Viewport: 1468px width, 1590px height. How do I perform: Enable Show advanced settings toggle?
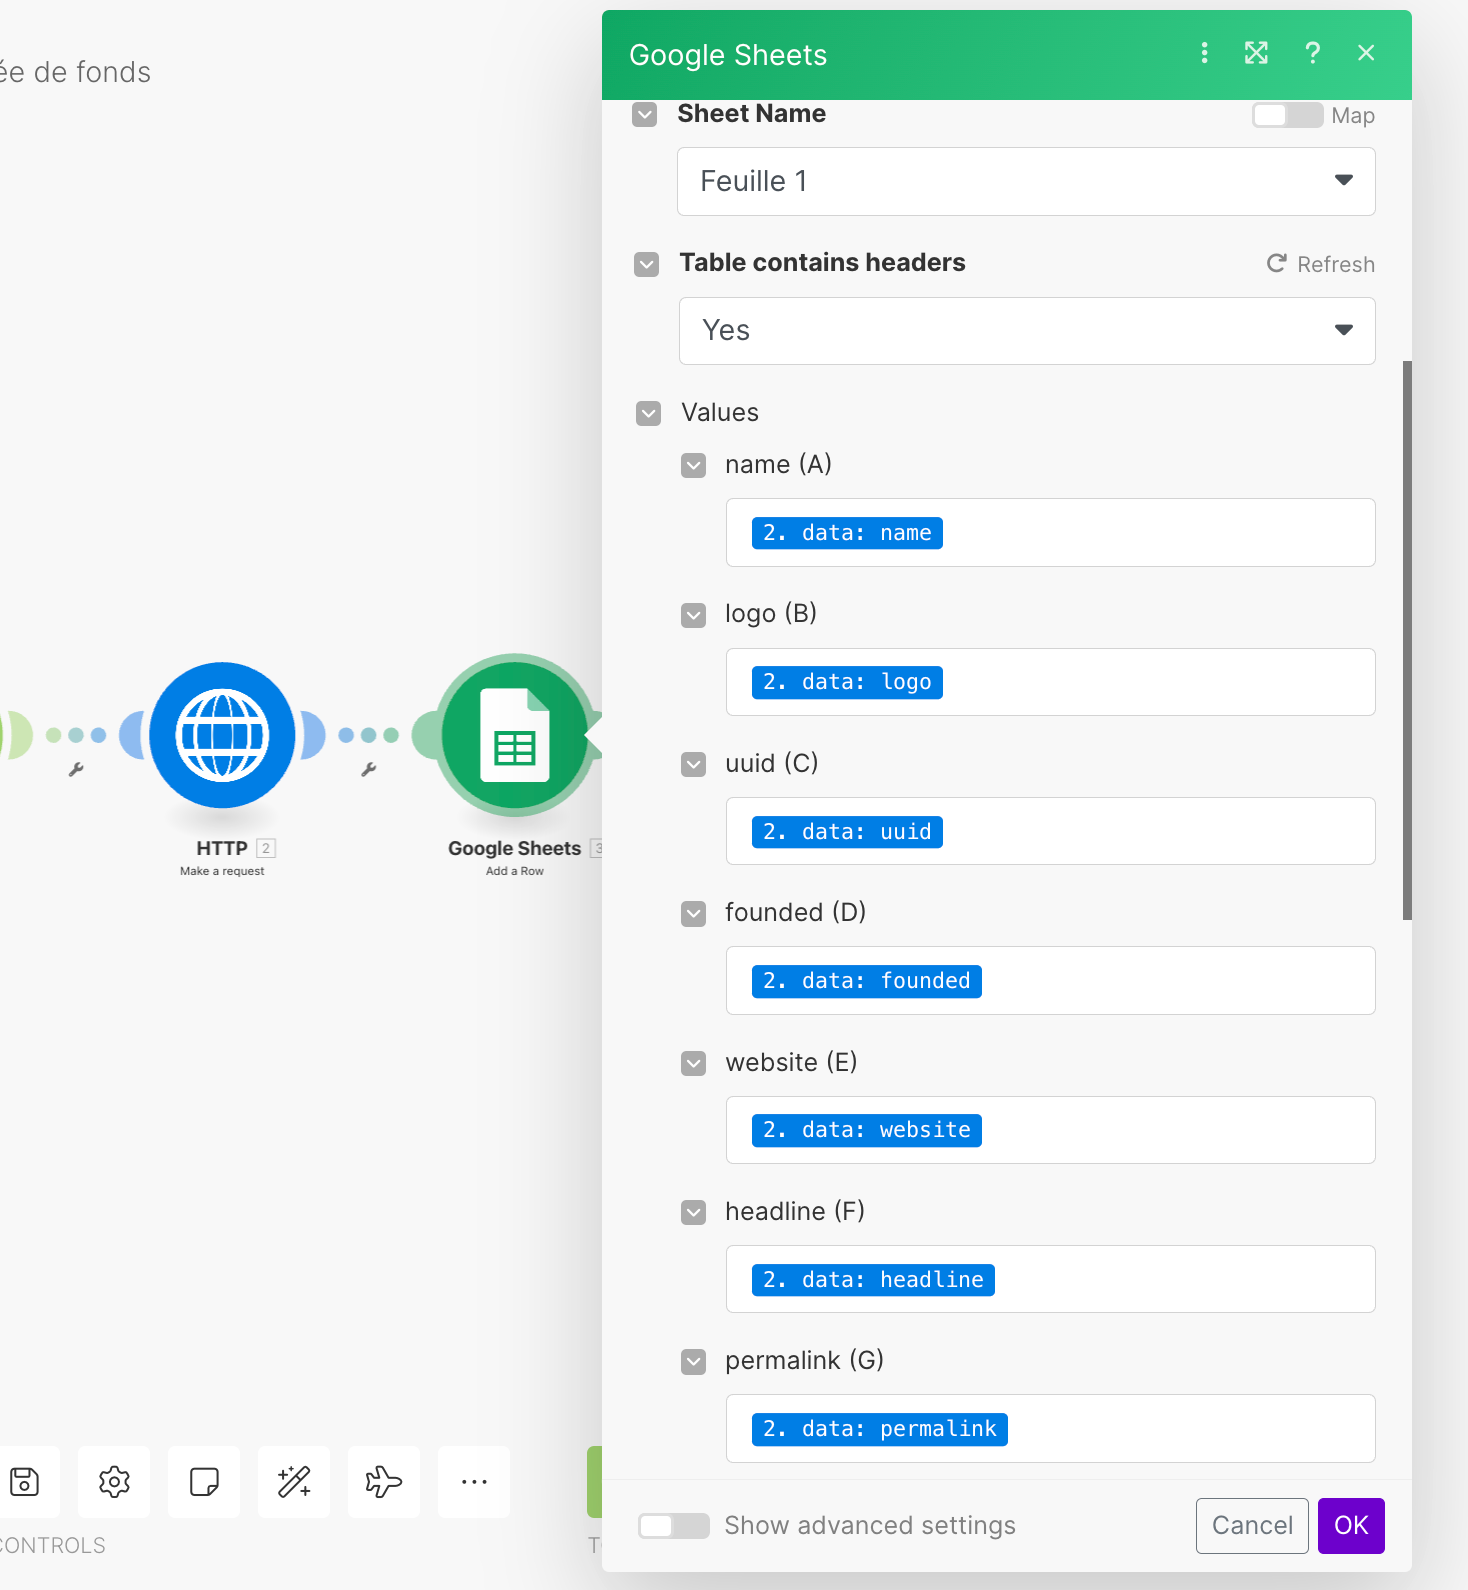673,1525
